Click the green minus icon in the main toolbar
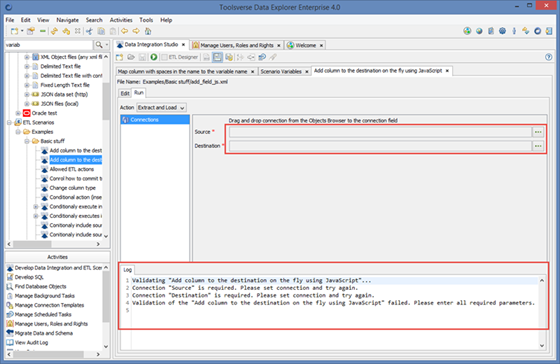Screen dimensions: 560x364 (x=43, y=31)
